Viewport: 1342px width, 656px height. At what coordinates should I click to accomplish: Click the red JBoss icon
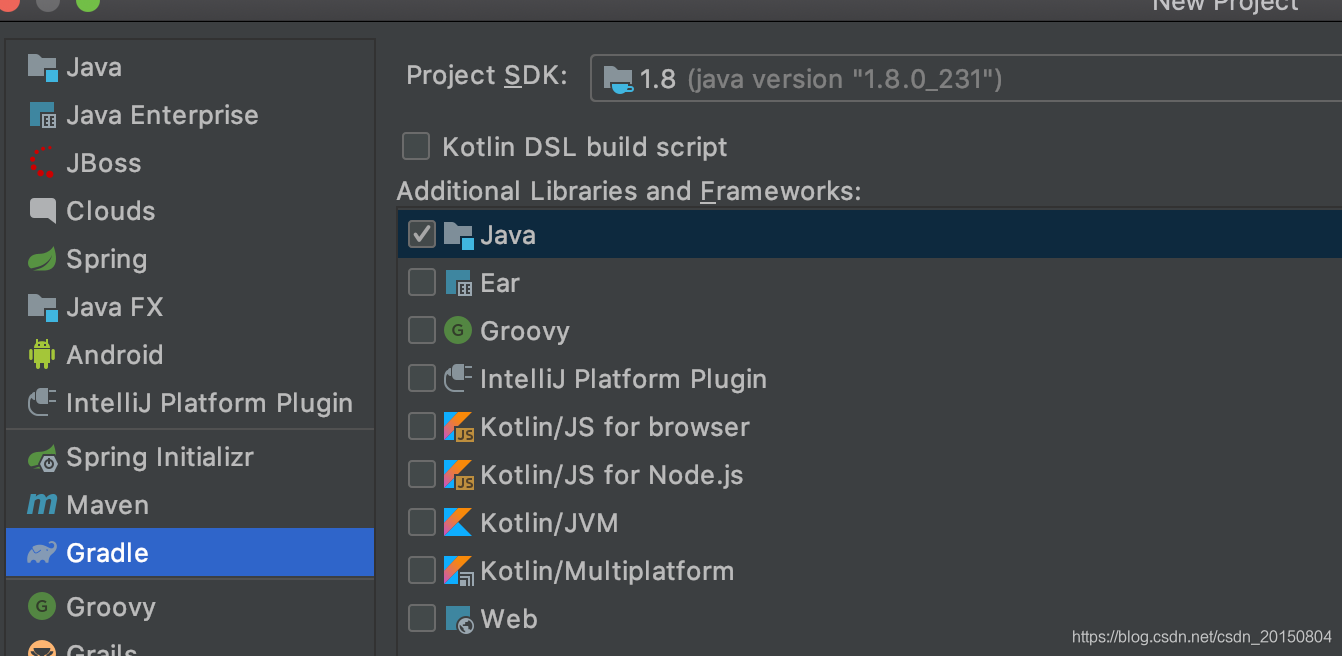[x=42, y=163]
